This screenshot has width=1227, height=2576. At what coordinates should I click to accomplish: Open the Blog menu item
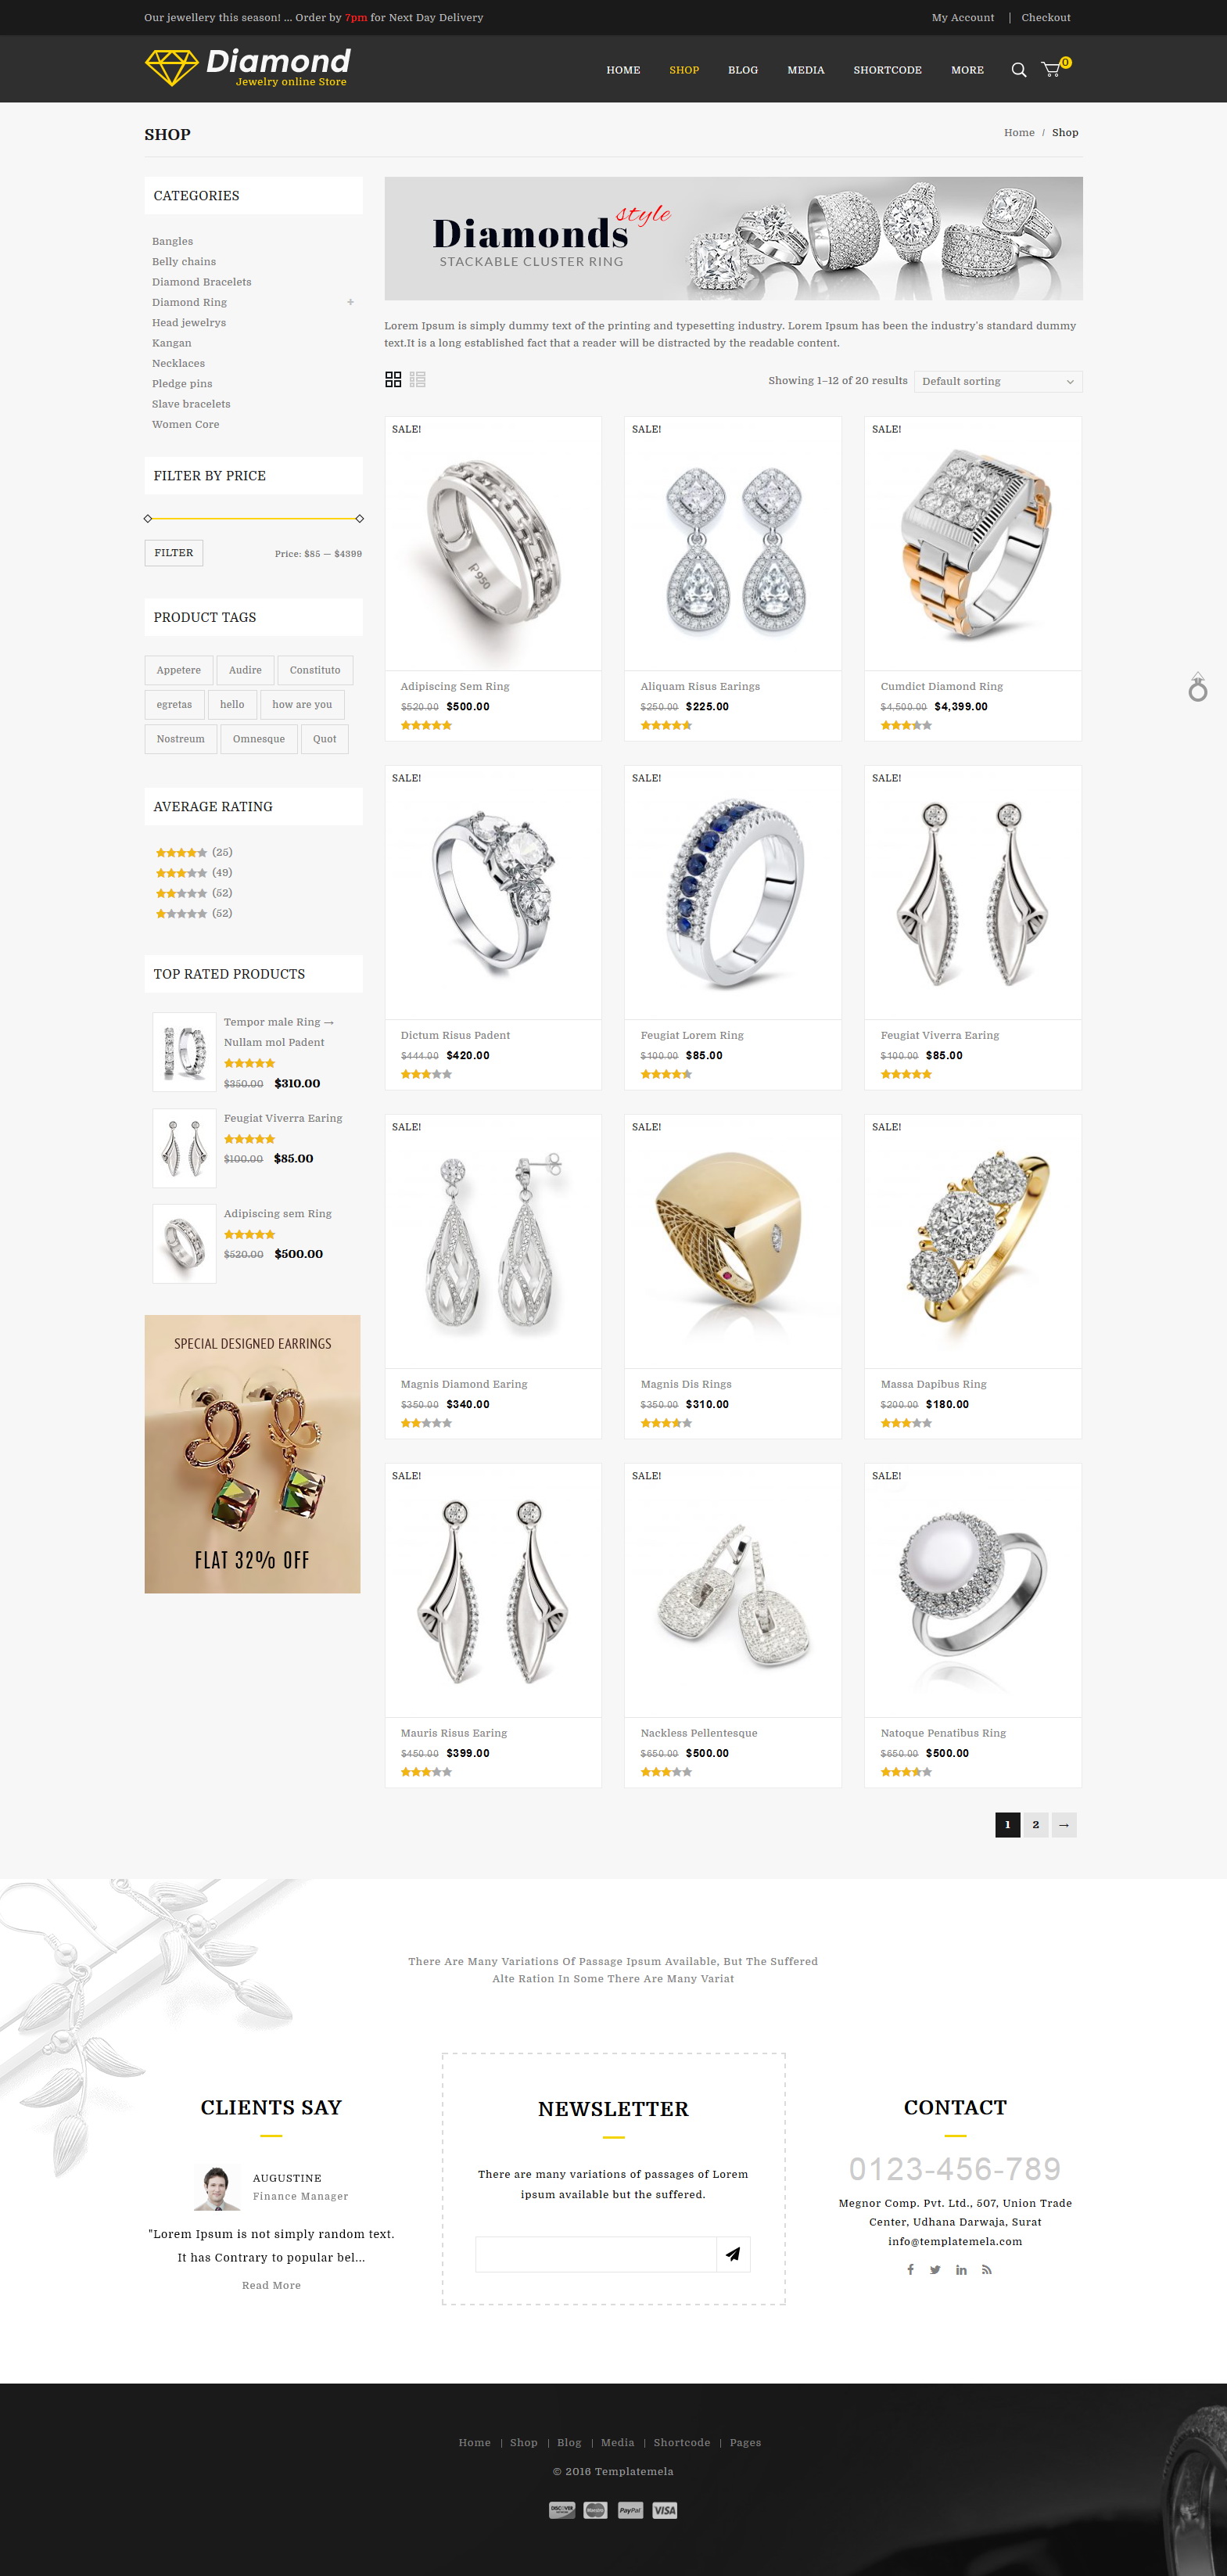743,70
